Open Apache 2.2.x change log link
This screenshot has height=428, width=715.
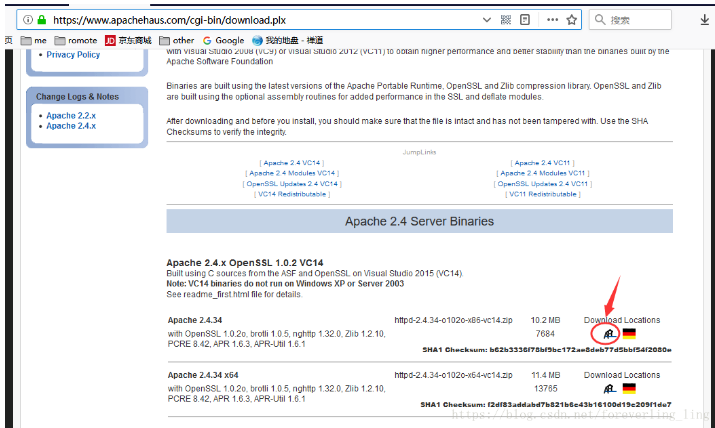pyautogui.click(x=71, y=116)
